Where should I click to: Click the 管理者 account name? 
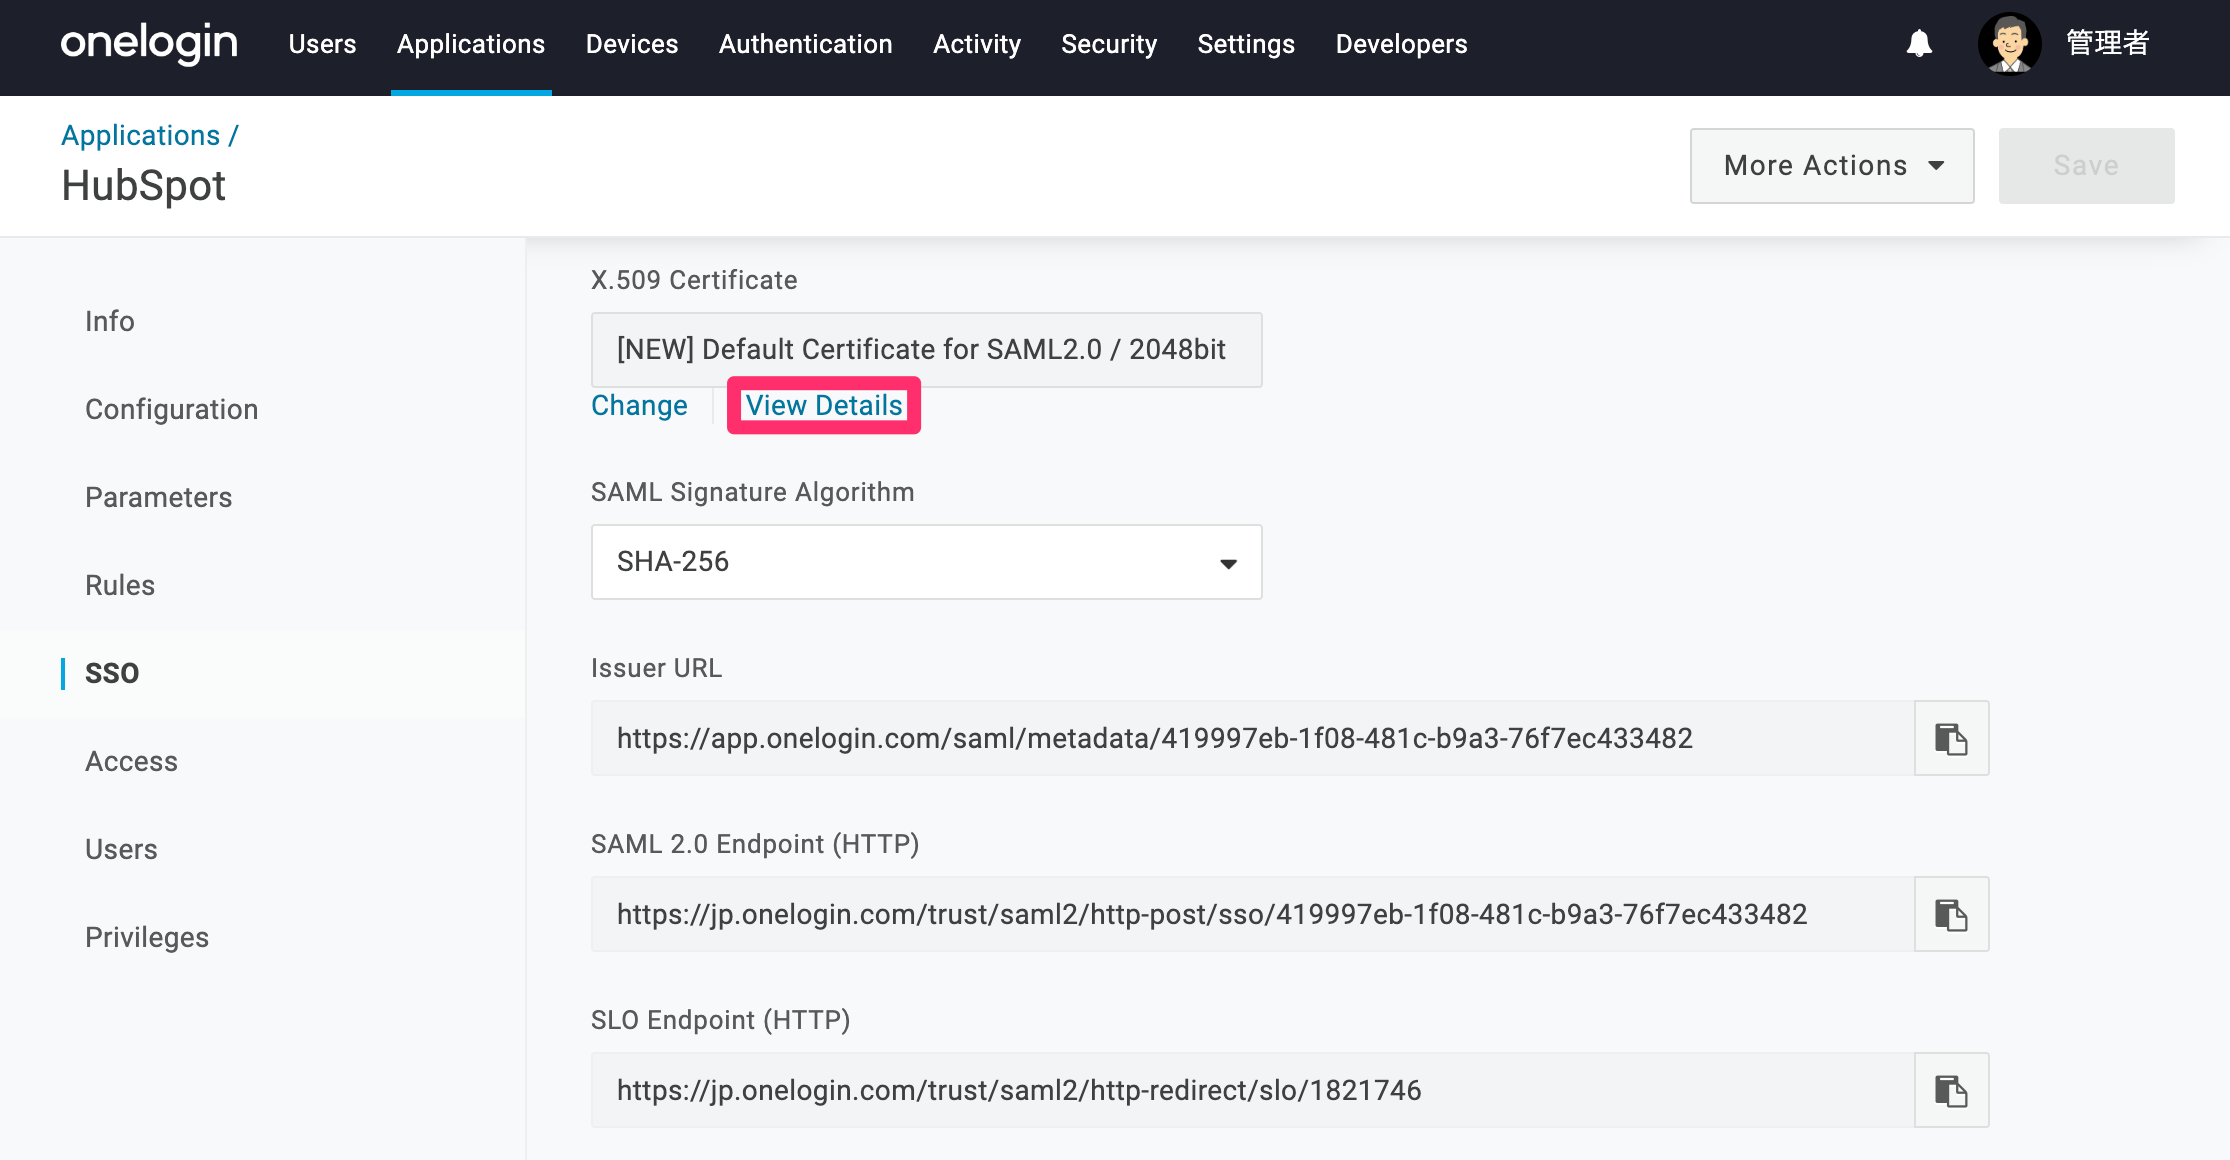[x=2108, y=43]
